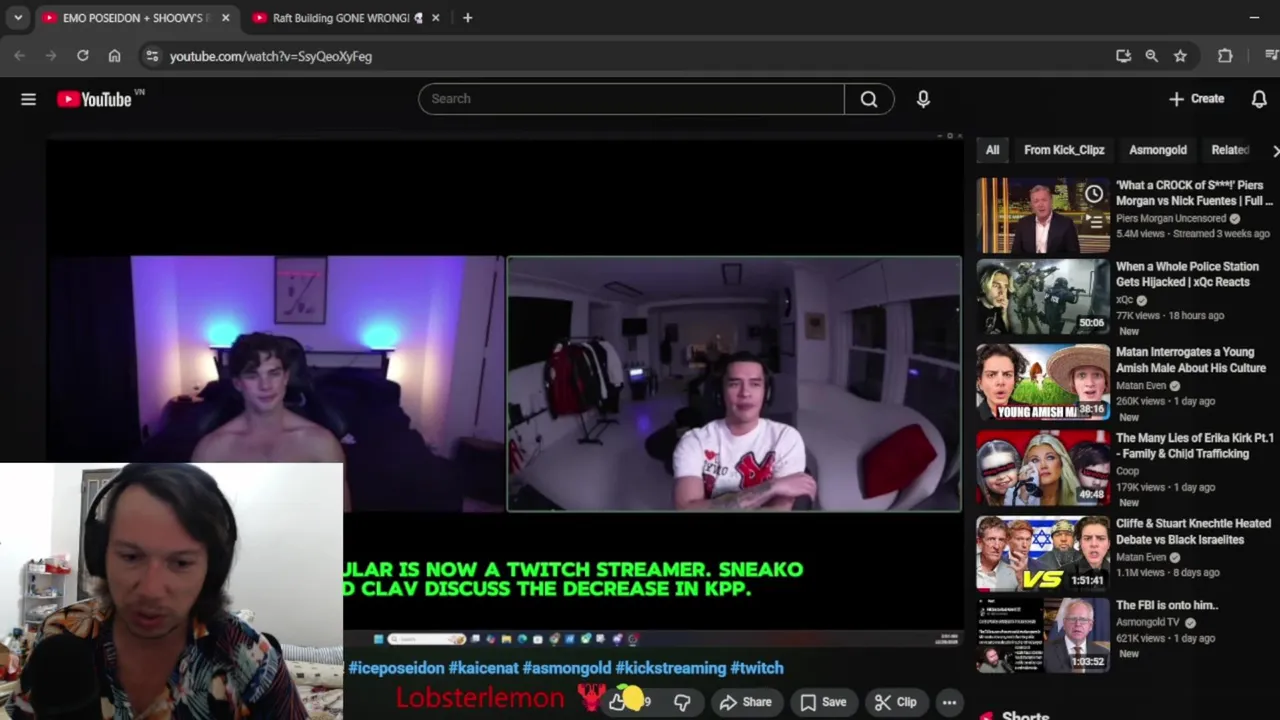Open Young Amish Male video thumbnail

(1043, 382)
